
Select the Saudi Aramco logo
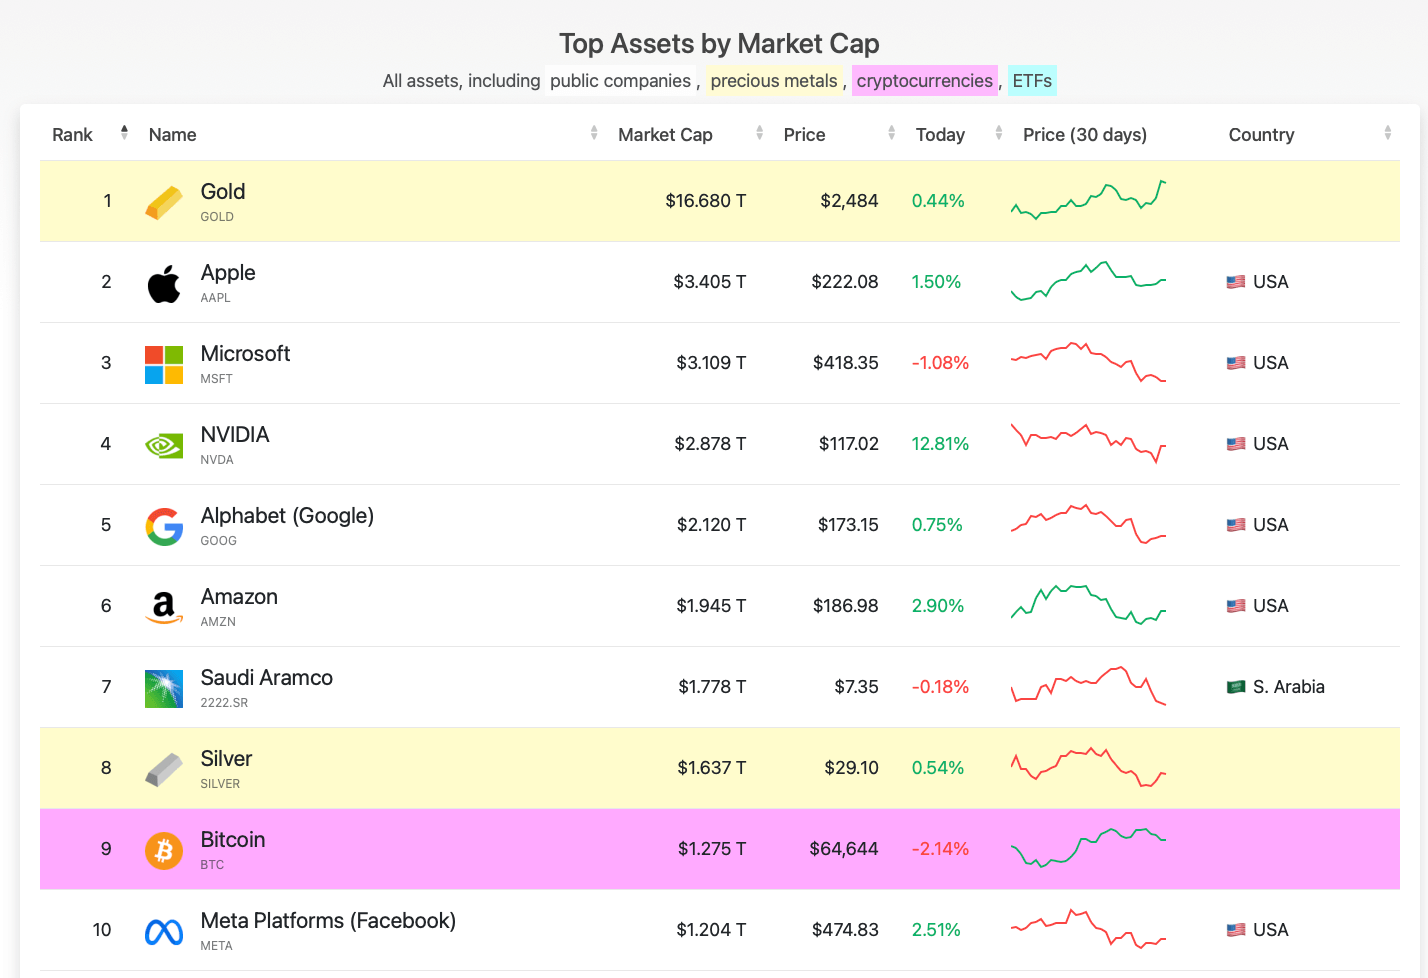164,688
